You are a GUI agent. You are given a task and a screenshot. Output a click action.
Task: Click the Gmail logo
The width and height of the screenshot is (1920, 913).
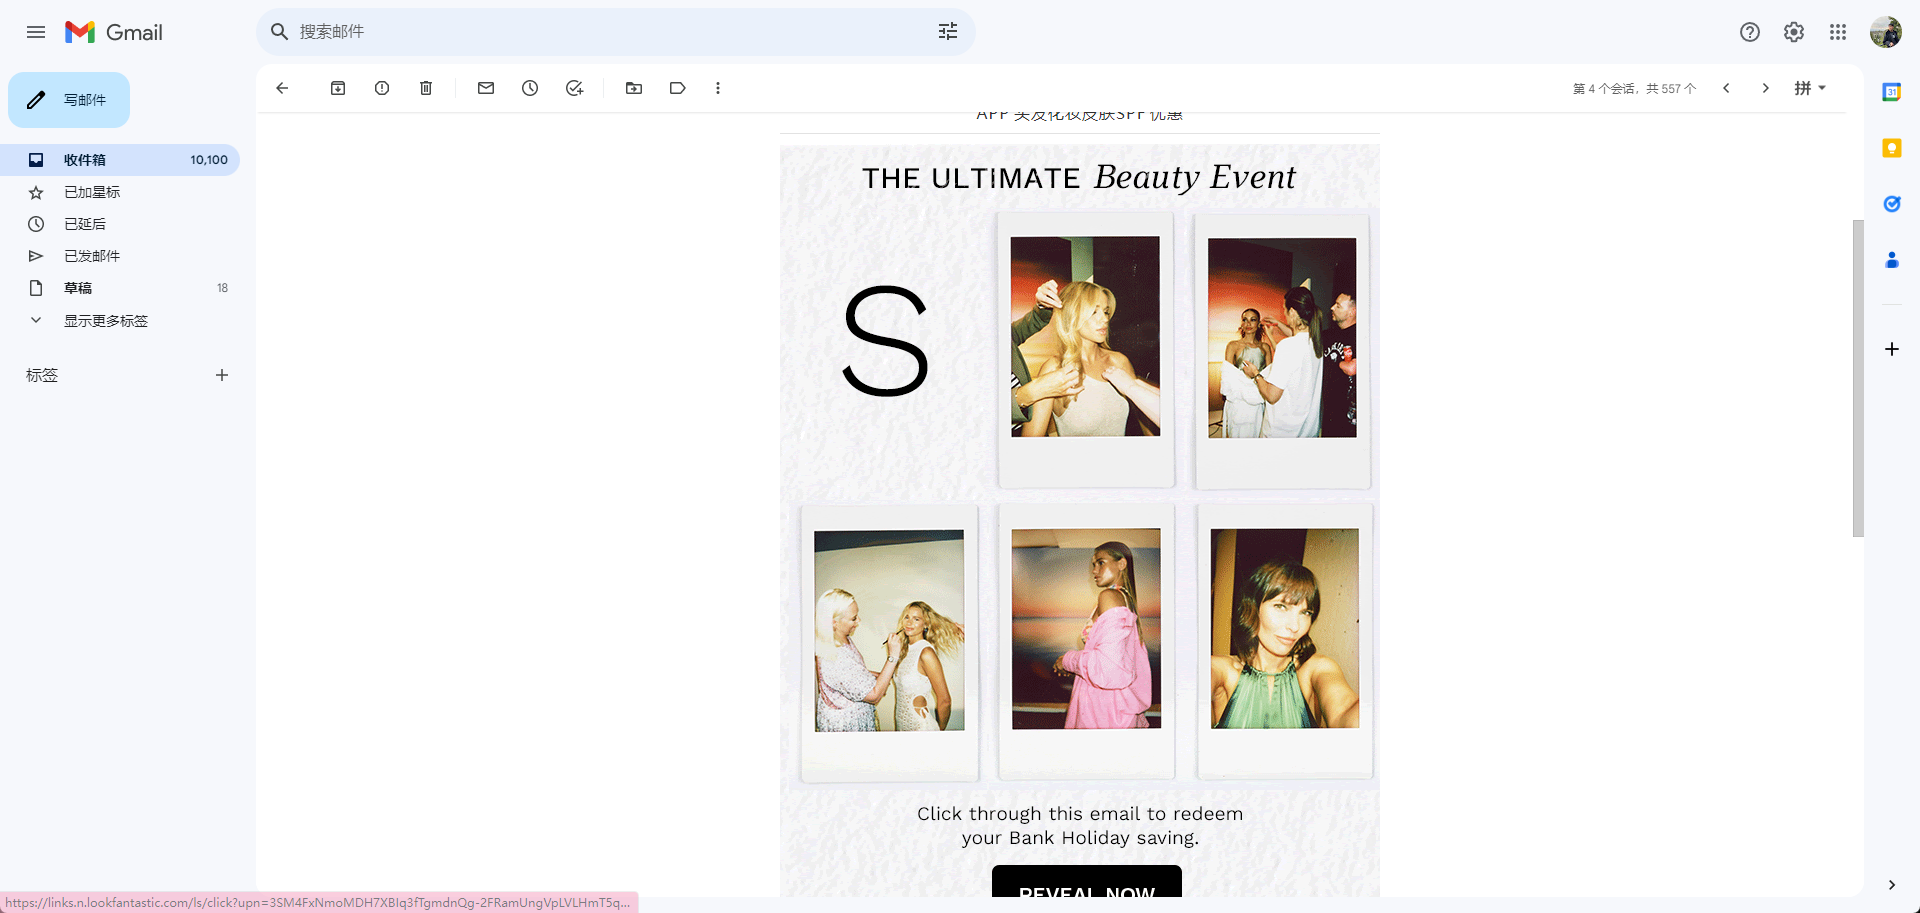click(x=114, y=32)
